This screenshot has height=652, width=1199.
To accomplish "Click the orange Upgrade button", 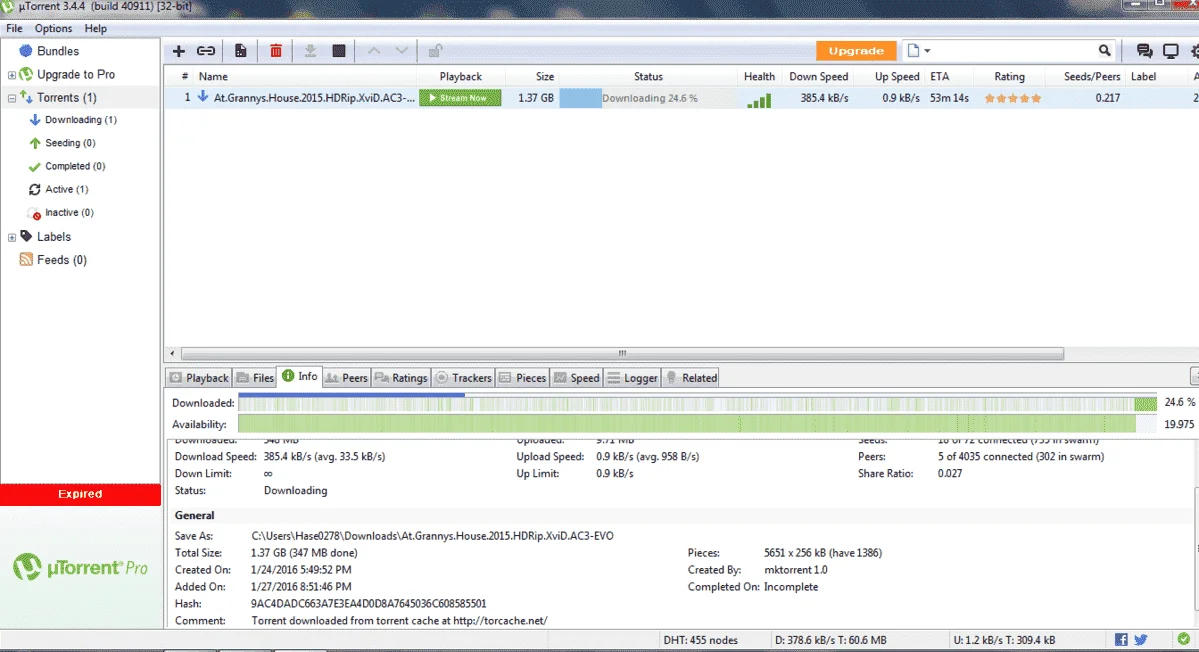I will pyautogui.click(x=856, y=50).
